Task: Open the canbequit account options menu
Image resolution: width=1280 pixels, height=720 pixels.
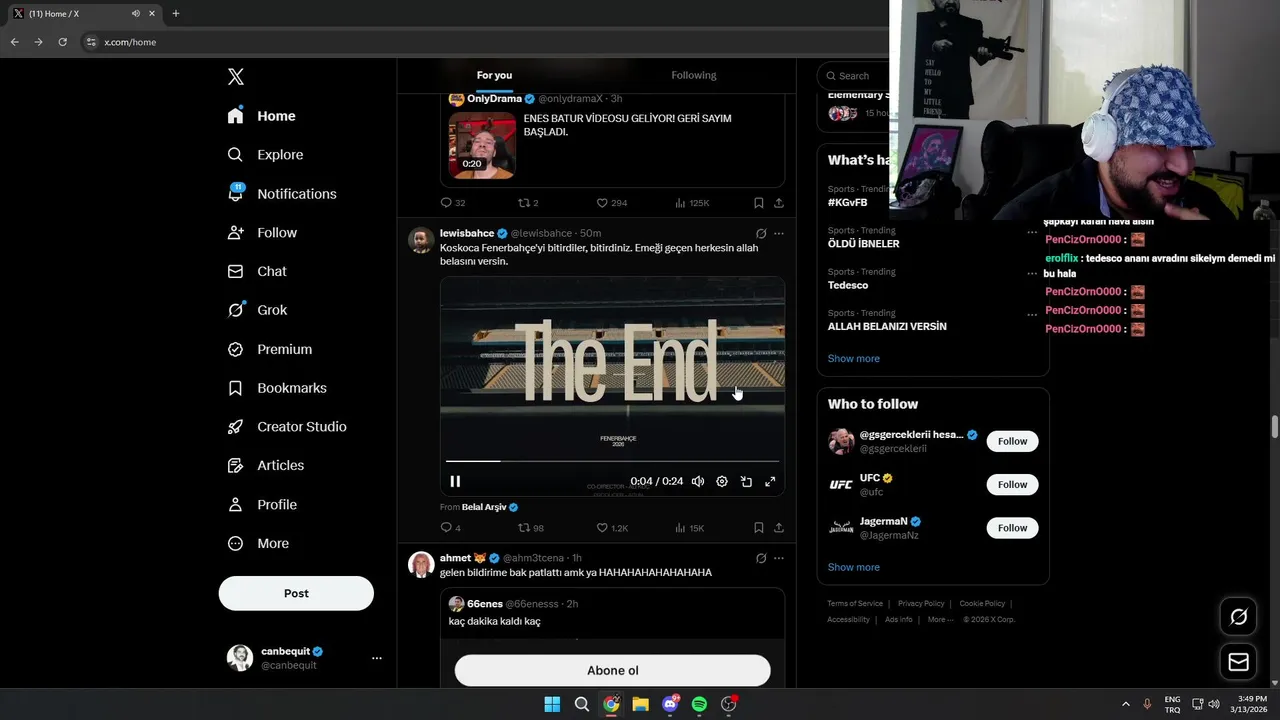Action: click(377, 658)
